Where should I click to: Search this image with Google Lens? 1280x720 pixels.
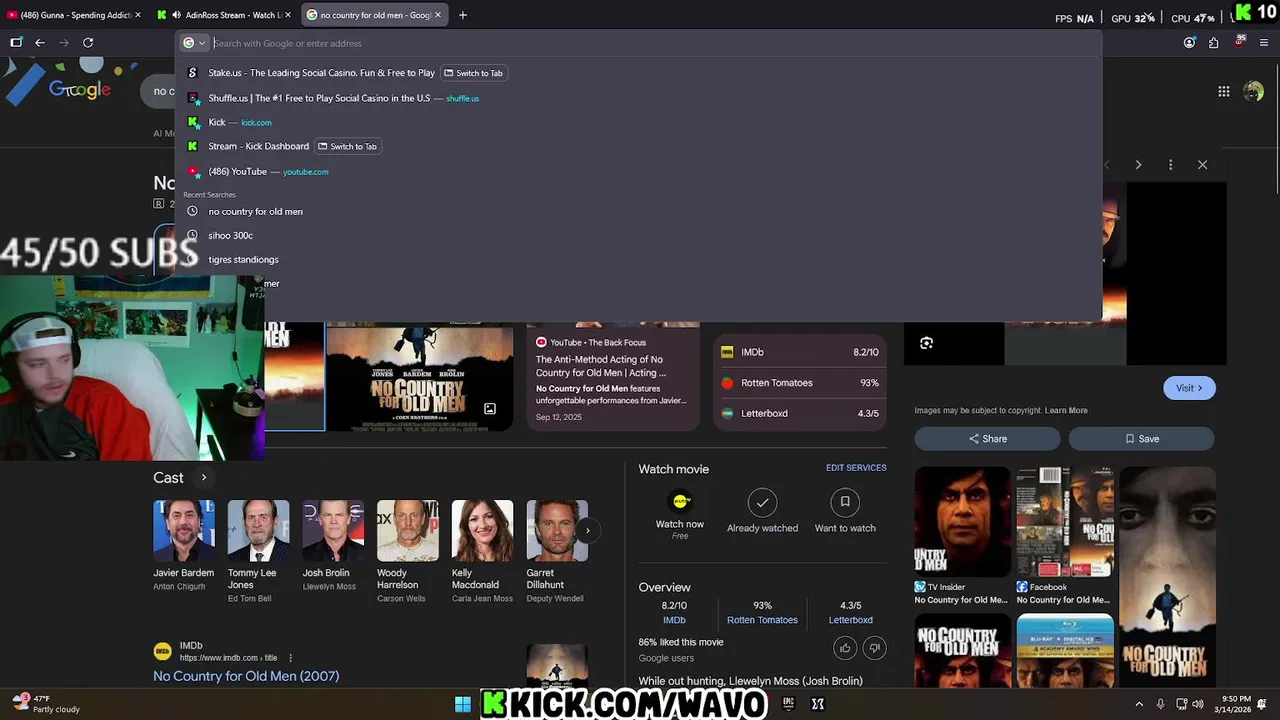pos(927,344)
